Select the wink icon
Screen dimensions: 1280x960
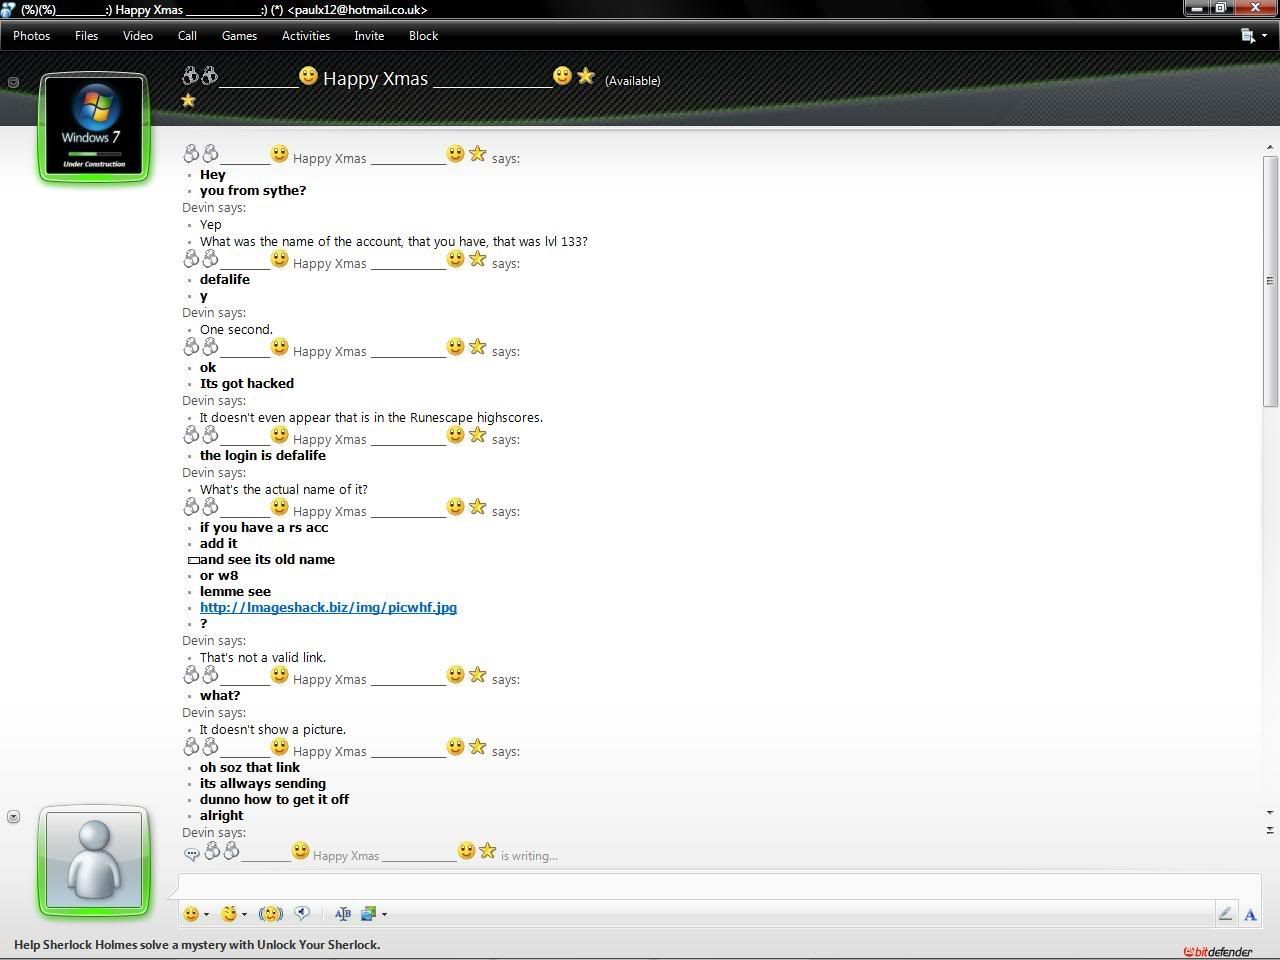point(229,913)
